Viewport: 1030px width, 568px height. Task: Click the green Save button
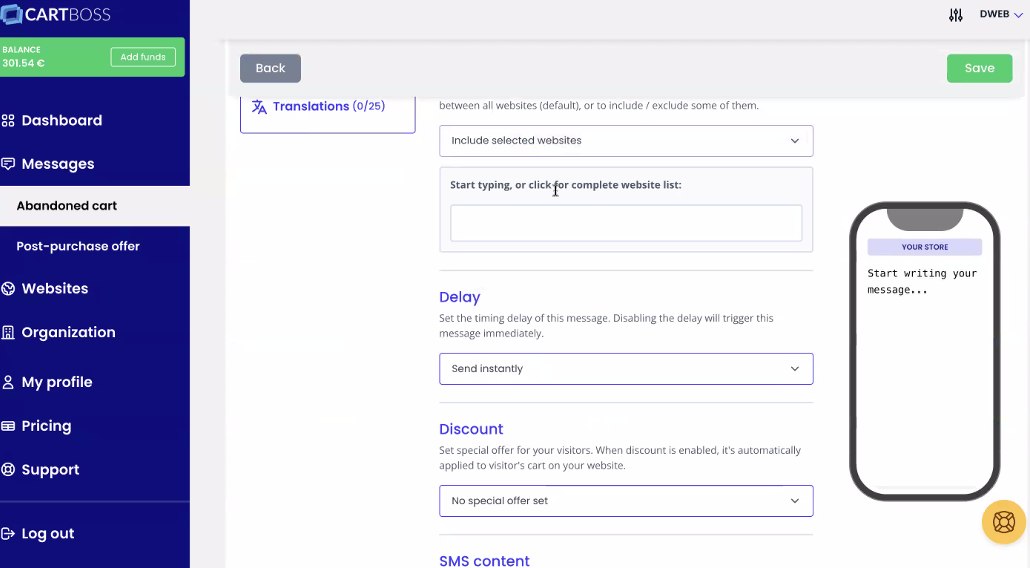(979, 68)
